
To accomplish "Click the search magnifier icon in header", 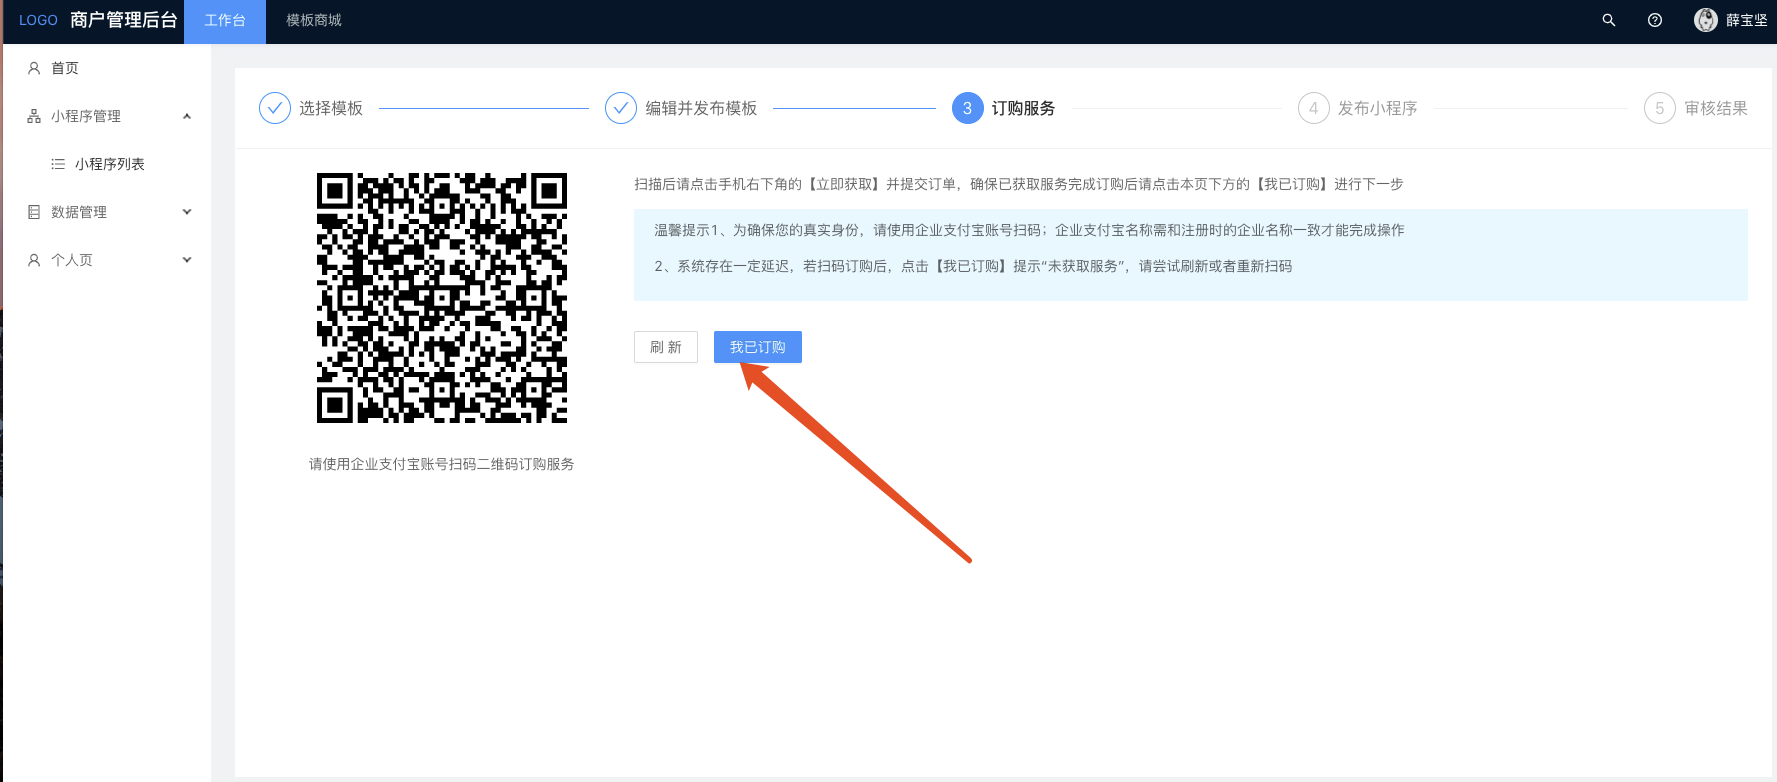I will click(x=1609, y=20).
